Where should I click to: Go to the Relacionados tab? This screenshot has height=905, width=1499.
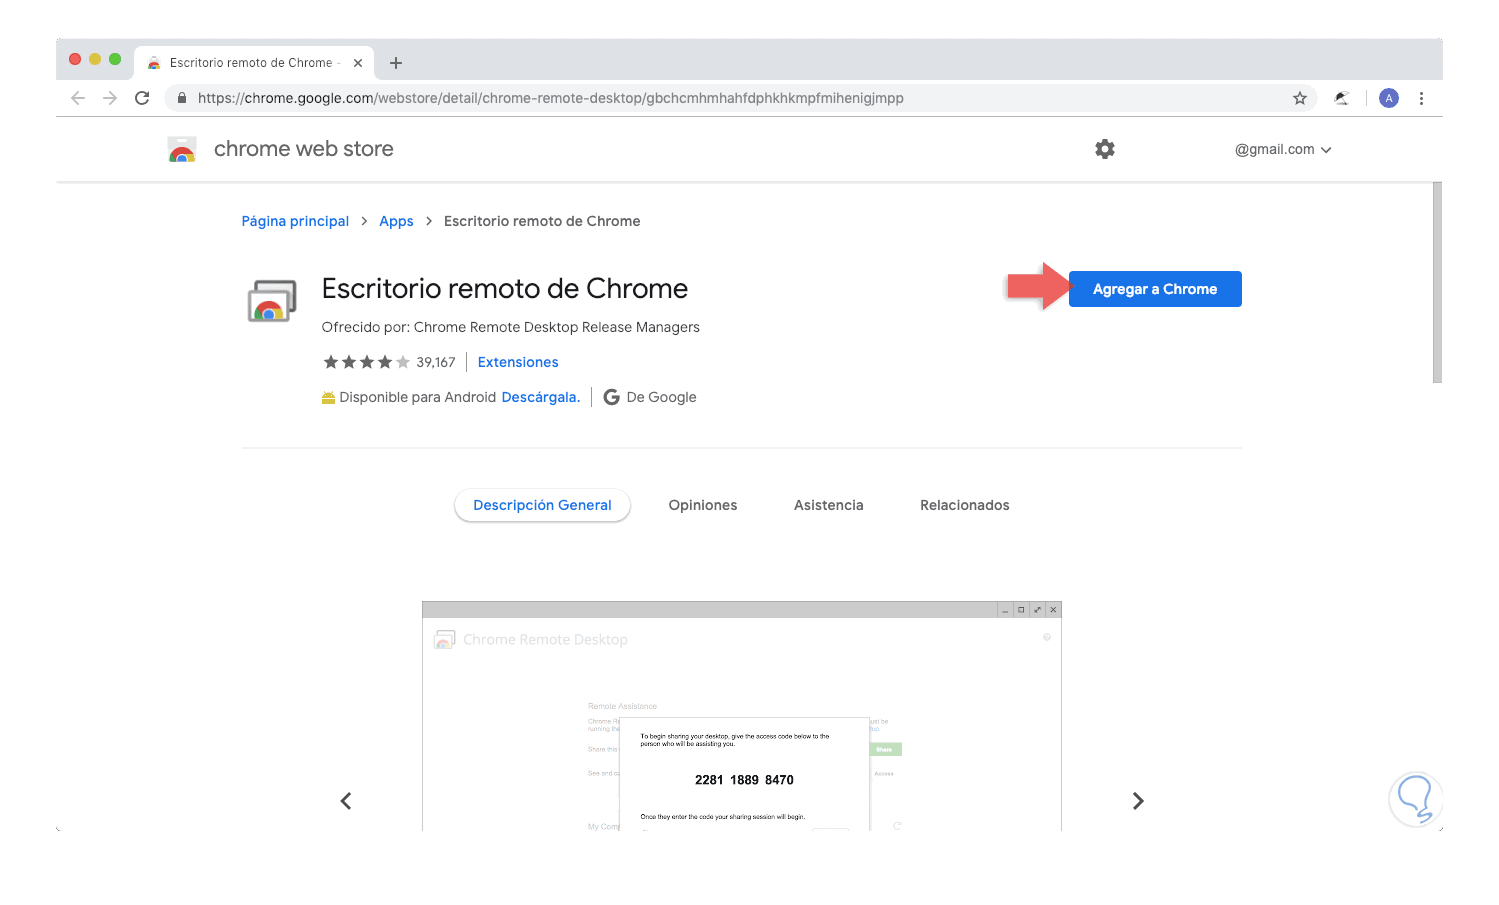point(965,505)
